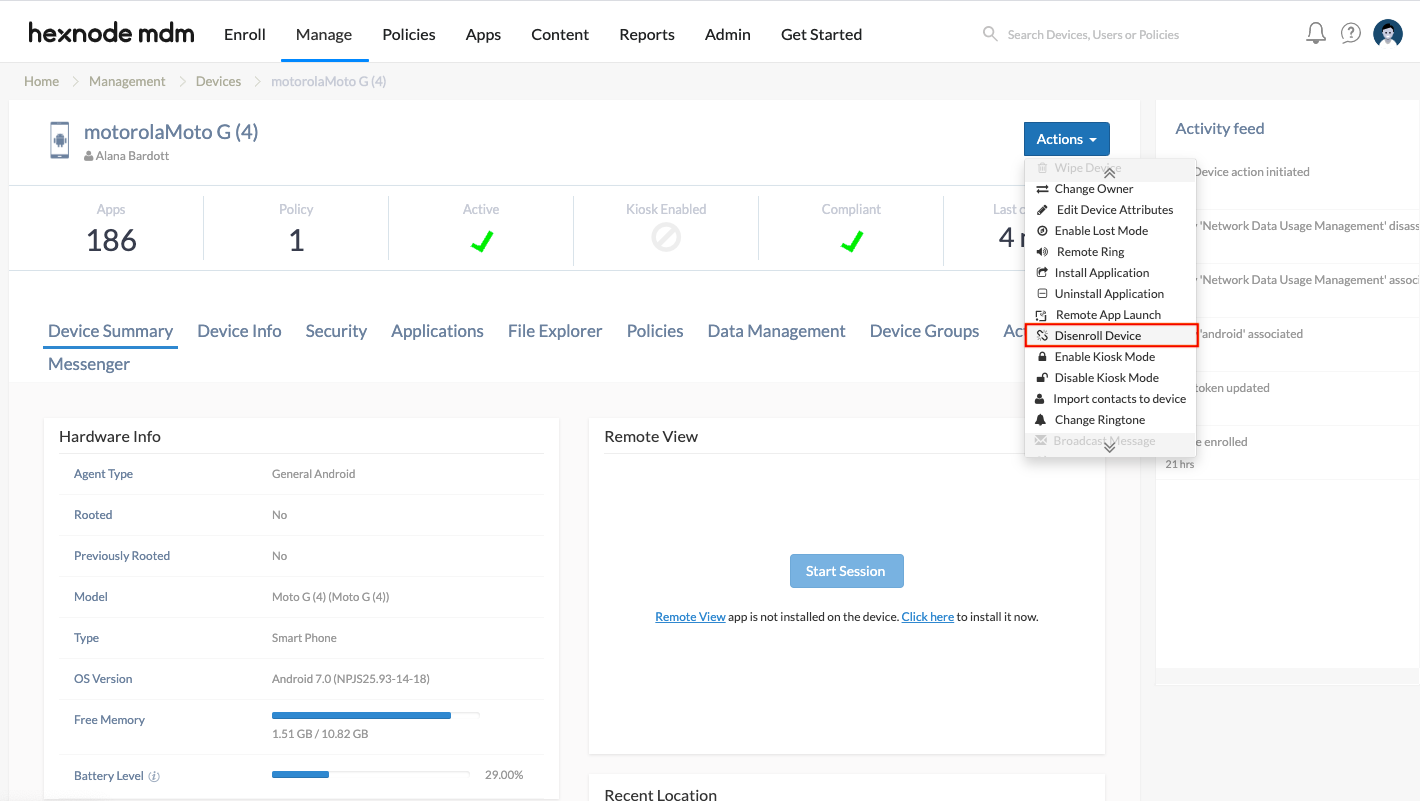
Task: Click the Battery Level info icon
Action: click(154, 776)
